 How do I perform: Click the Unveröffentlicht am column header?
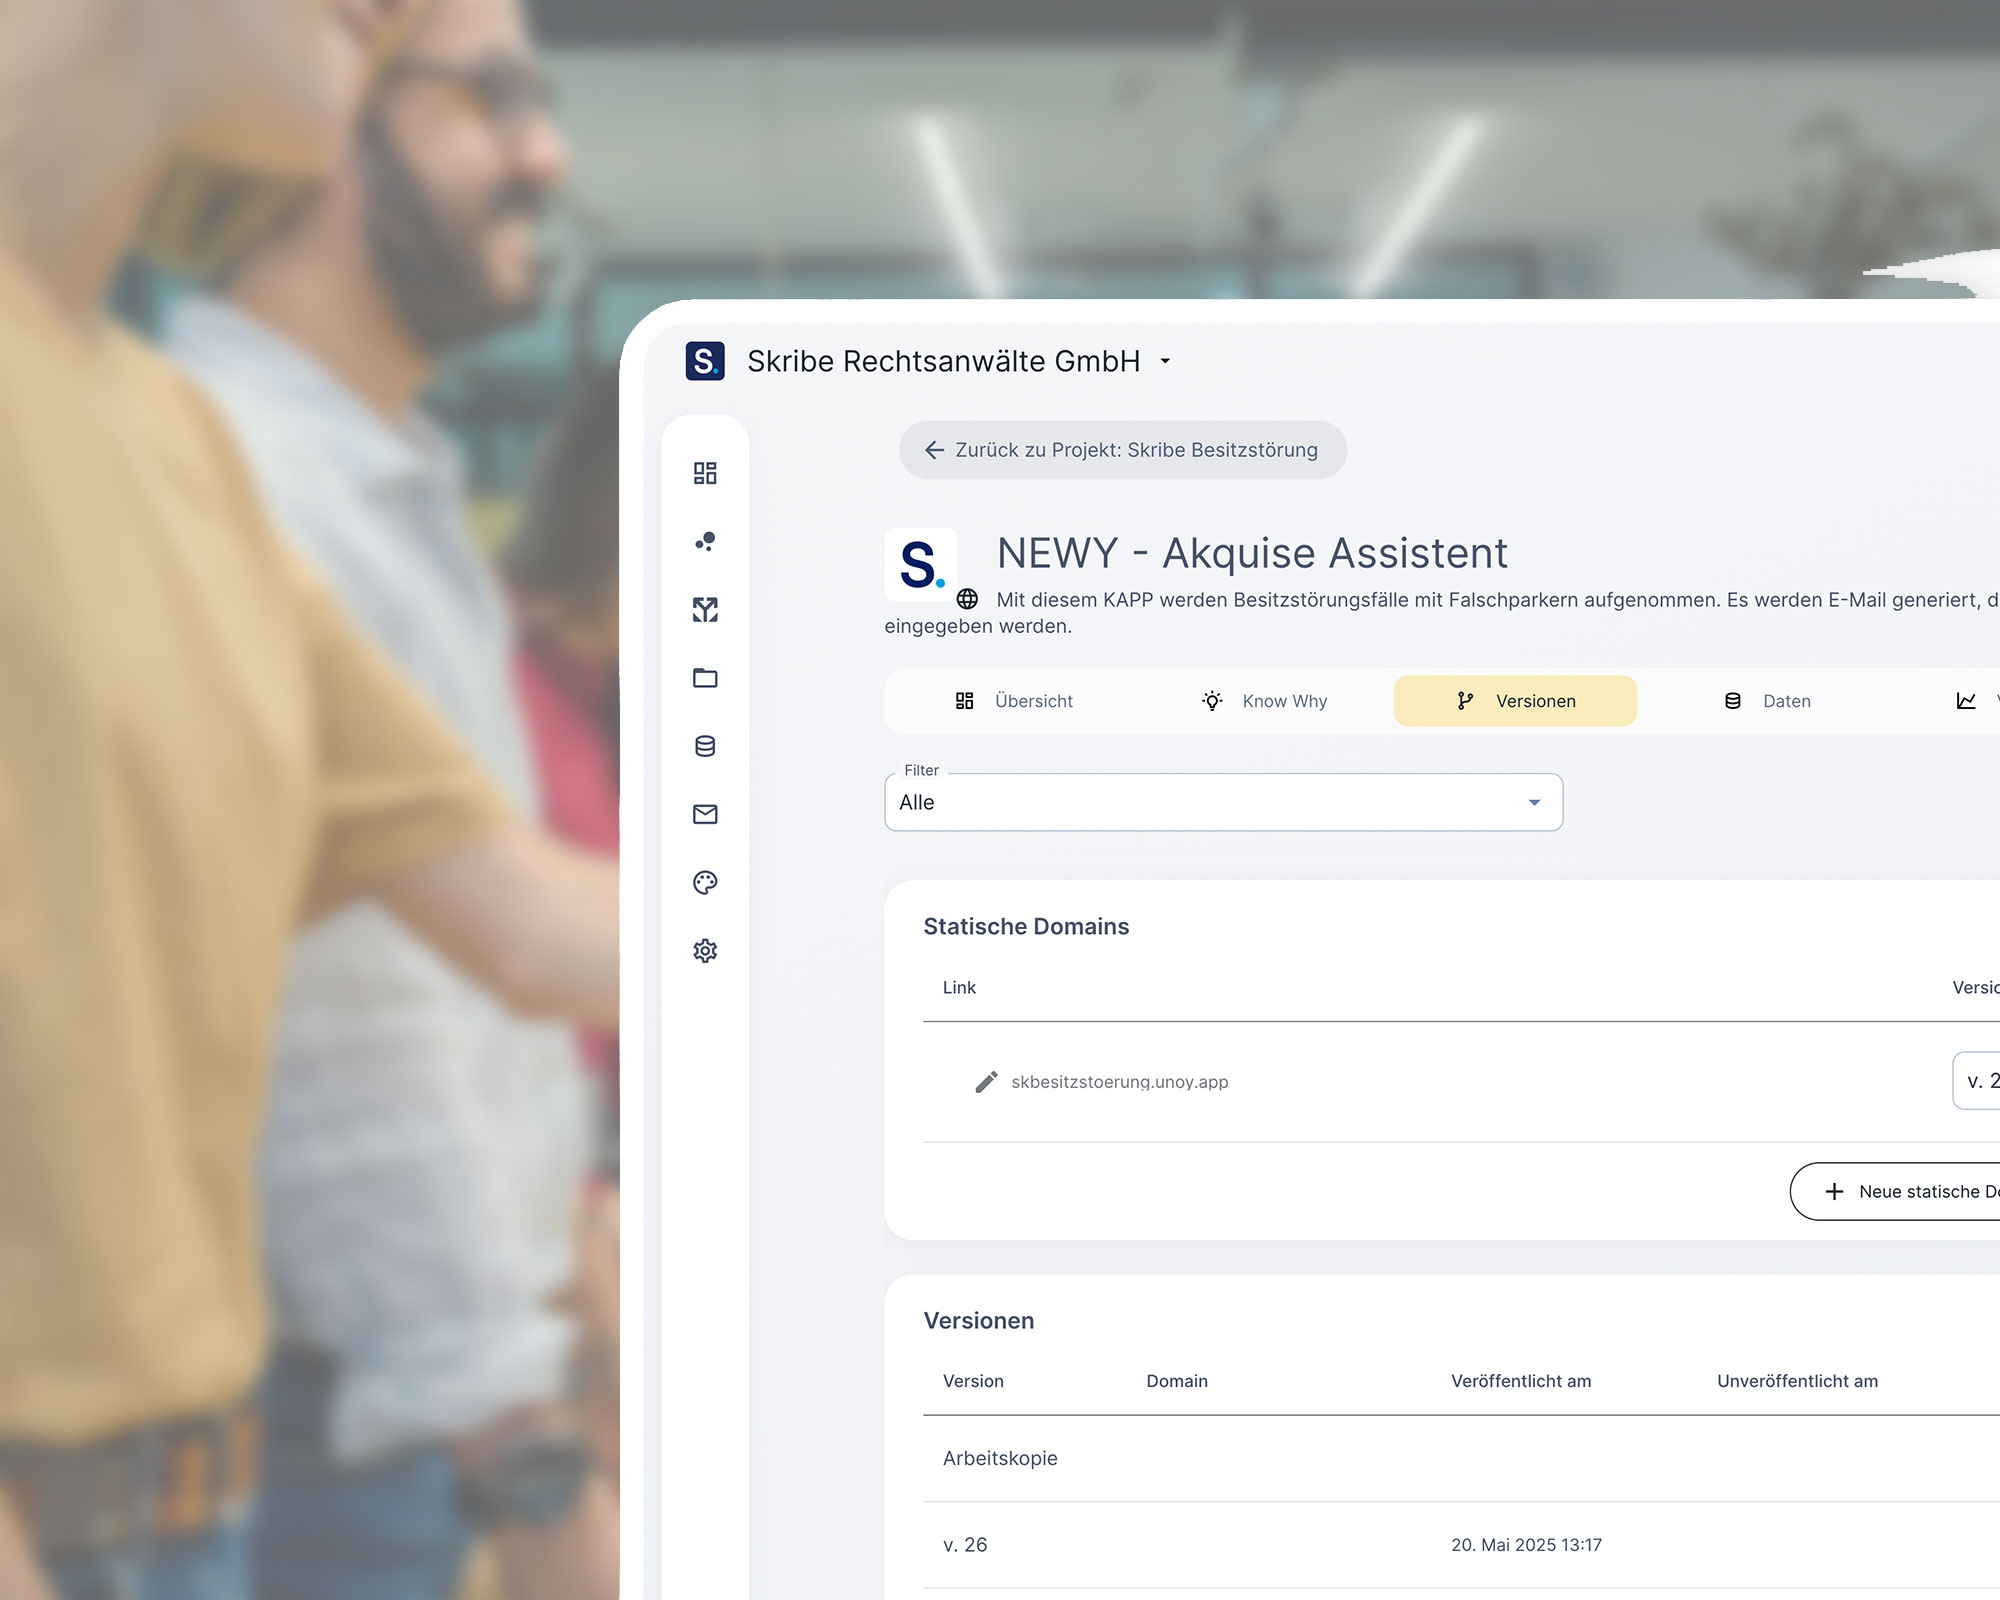(1797, 1381)
